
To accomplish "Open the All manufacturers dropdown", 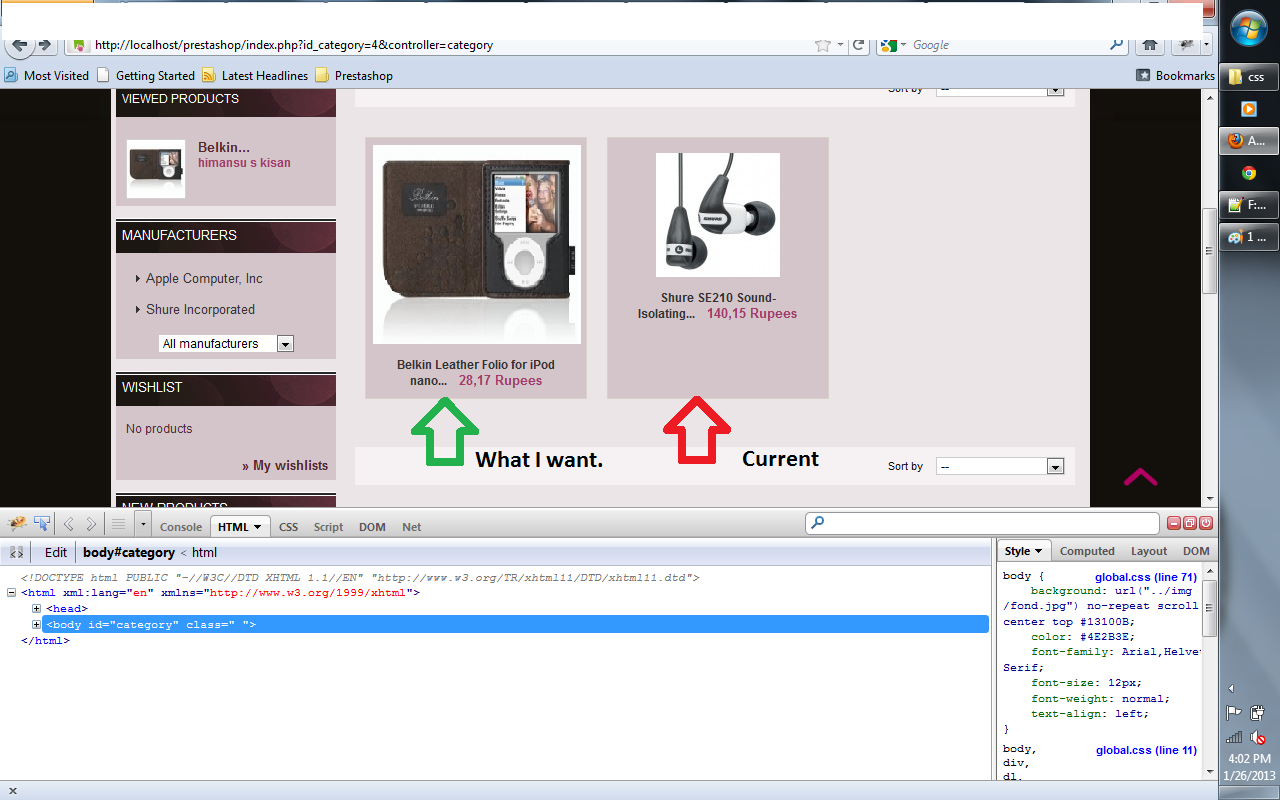I will coord(226,344).
